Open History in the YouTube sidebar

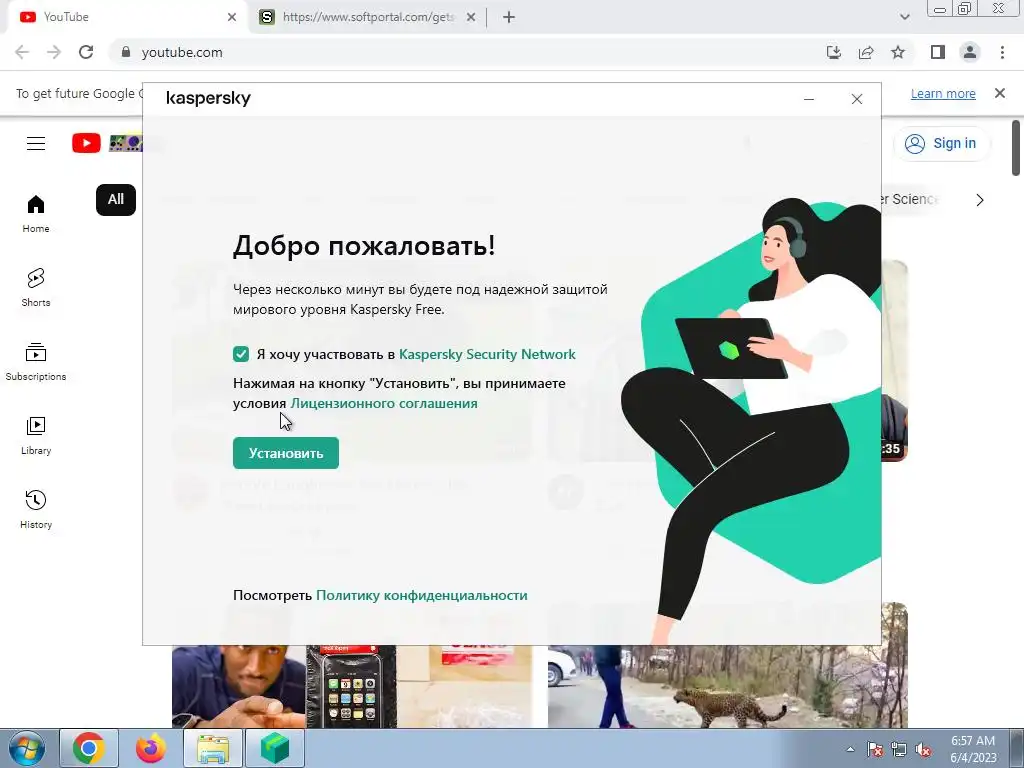pos(36,509)
